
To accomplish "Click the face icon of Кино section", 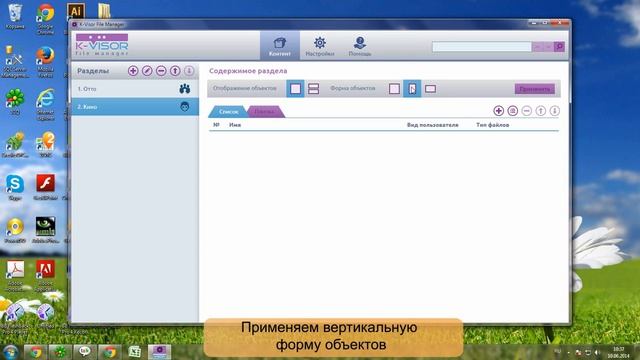I will point(184,107).
